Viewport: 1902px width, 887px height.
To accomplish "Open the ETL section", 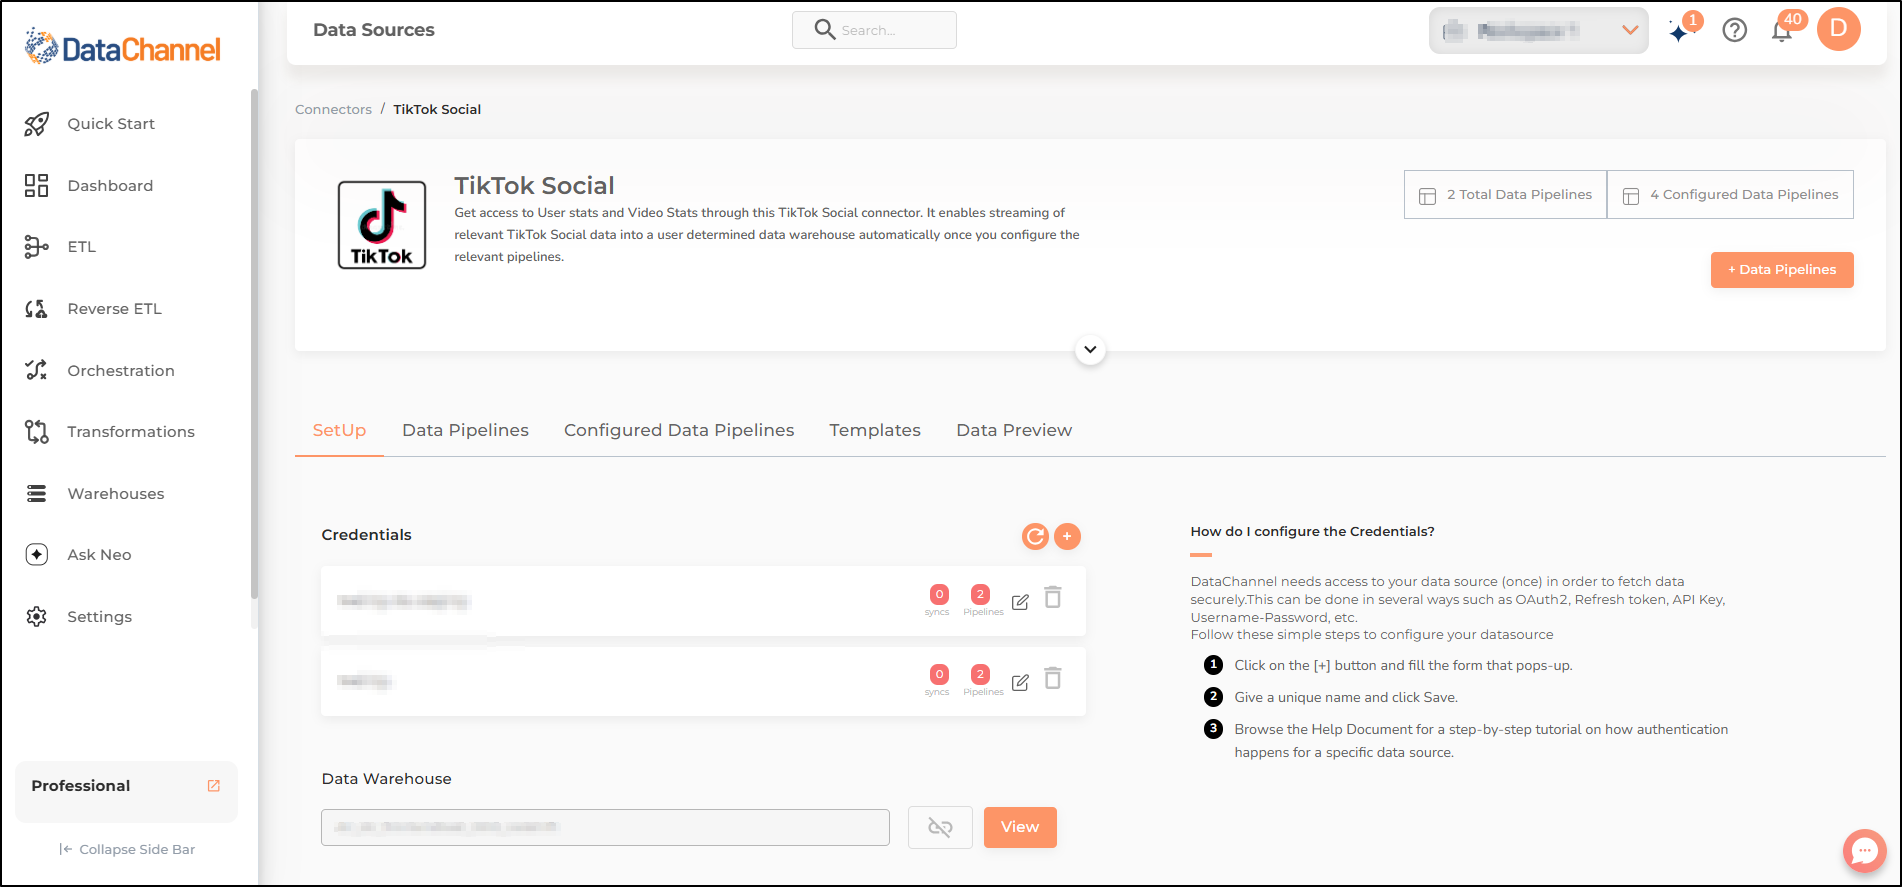I will [x=82, y=247].
